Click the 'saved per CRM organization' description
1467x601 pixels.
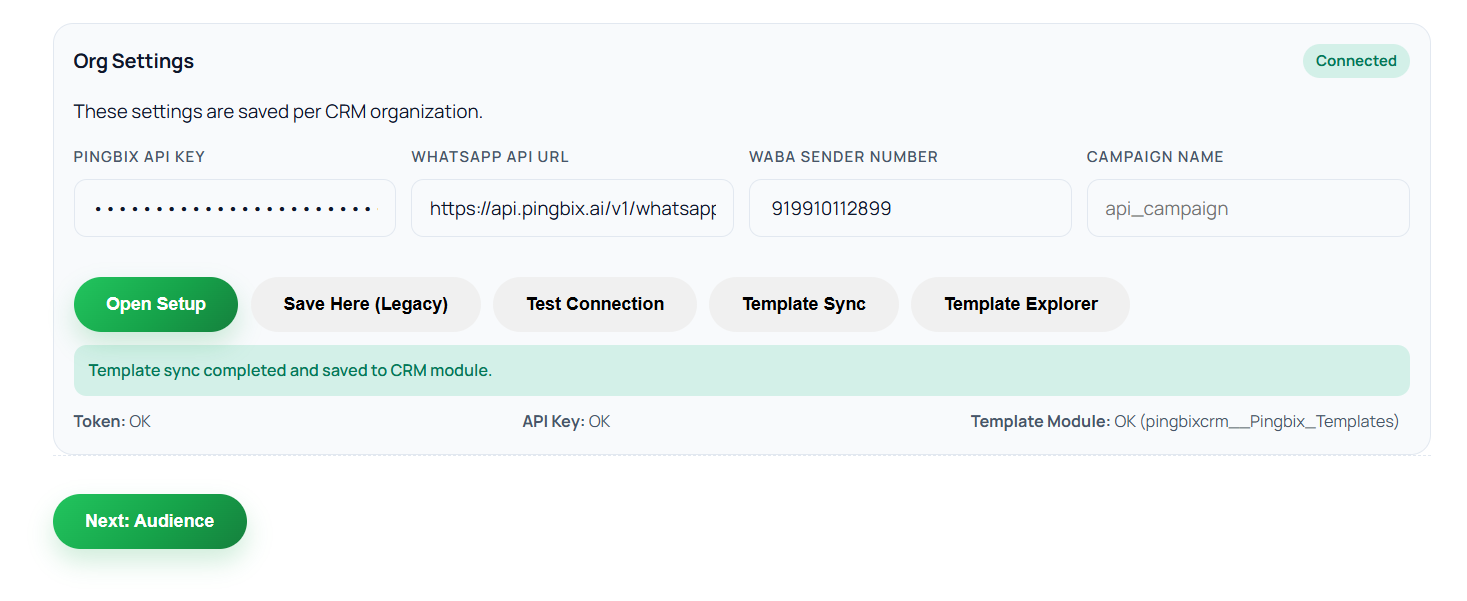[278, 112]
